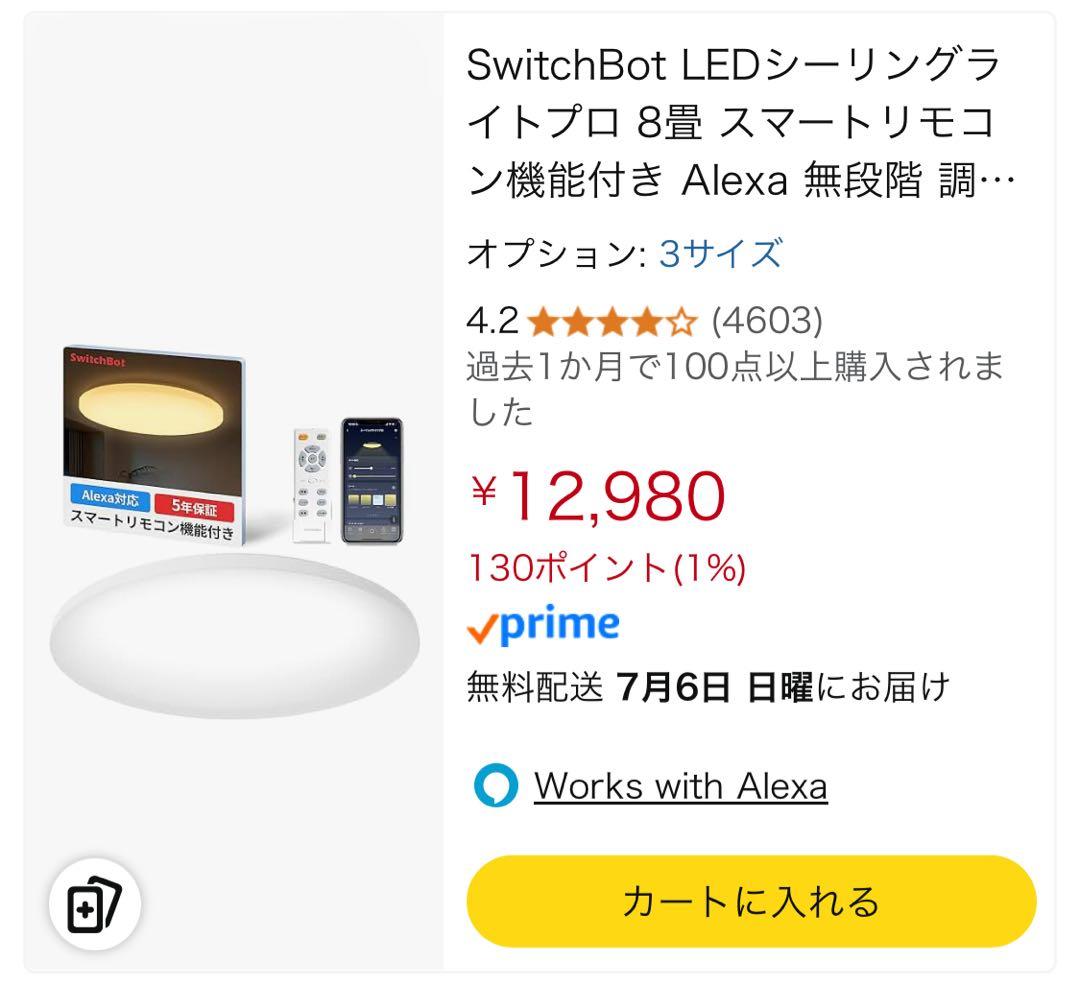The width and height of the screenshot is (1080, 987).
Task: Tap the Alexa logo next to Works with Alexa
Action: pyautogui.click(x=497, y=785)
